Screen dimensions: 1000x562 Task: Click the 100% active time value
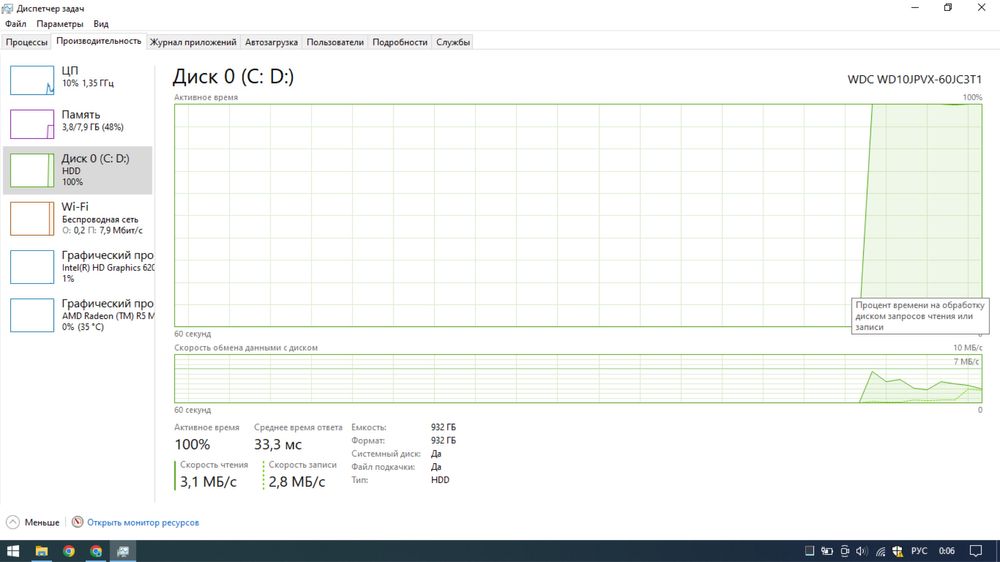coord(192,445)
